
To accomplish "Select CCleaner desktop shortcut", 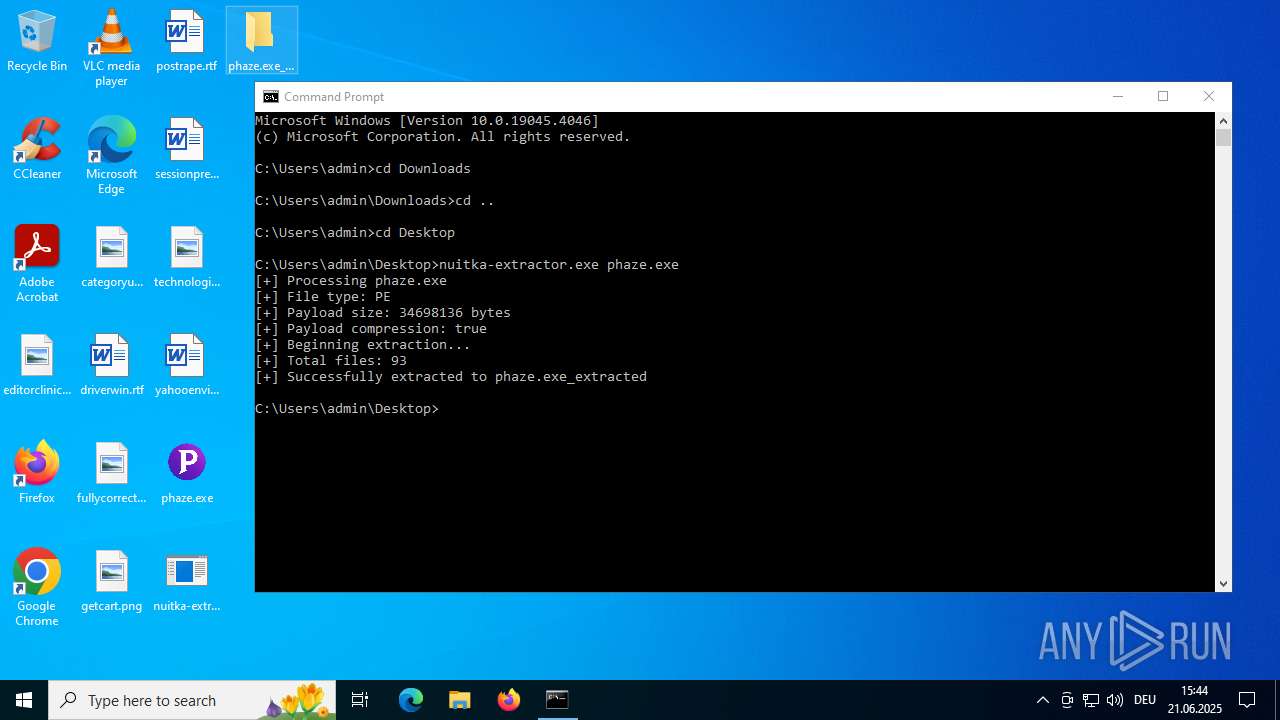I will [37, 150].
